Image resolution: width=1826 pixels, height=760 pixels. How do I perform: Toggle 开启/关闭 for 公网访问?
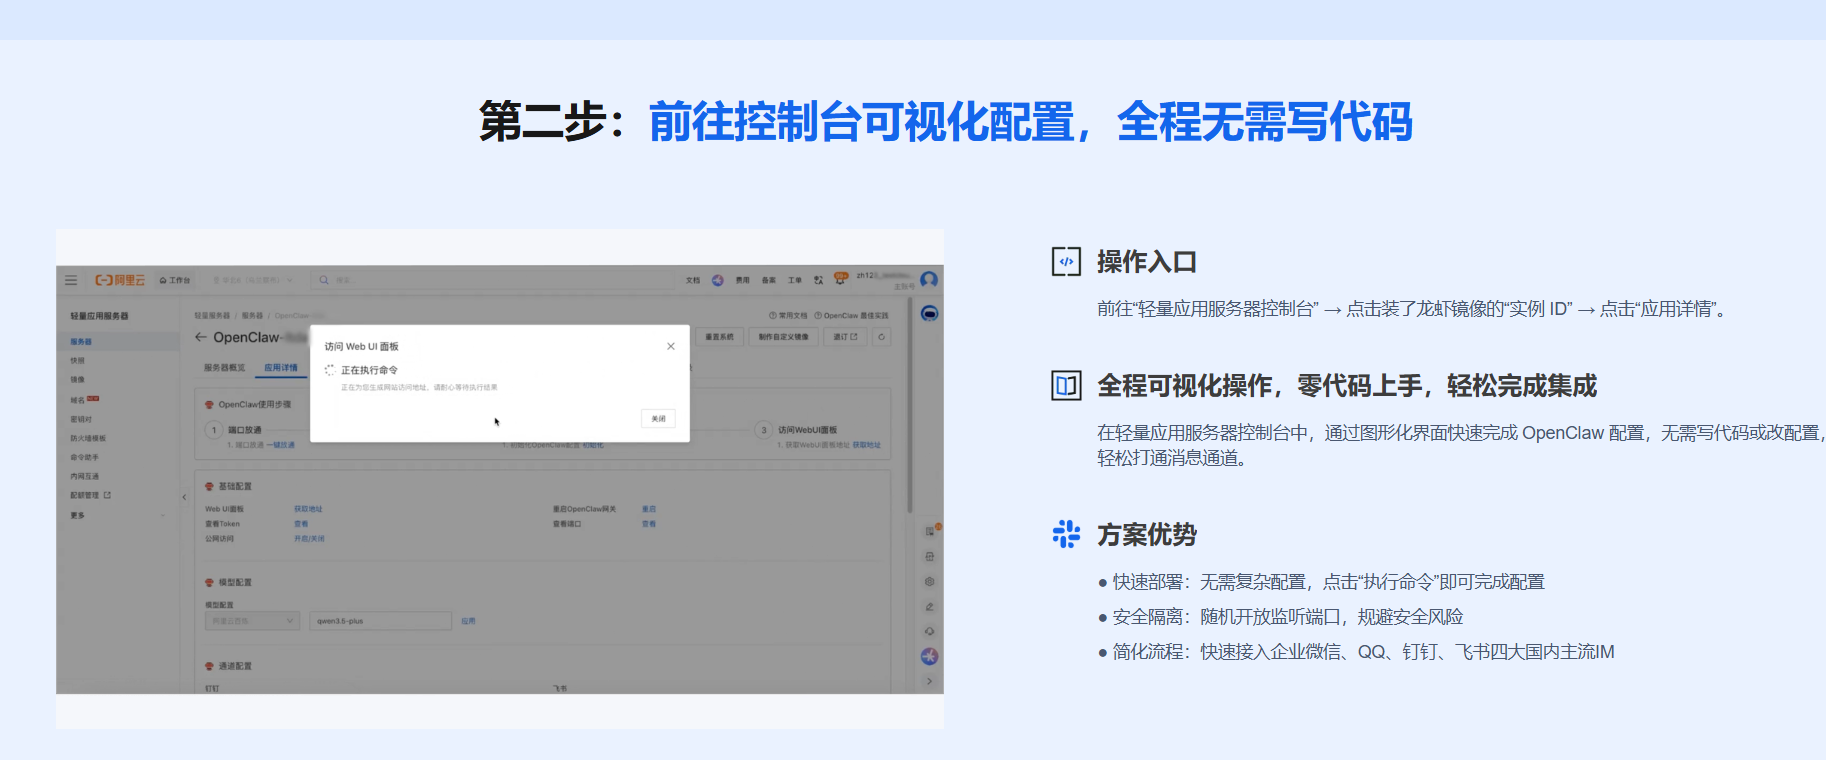click(309, 538)
